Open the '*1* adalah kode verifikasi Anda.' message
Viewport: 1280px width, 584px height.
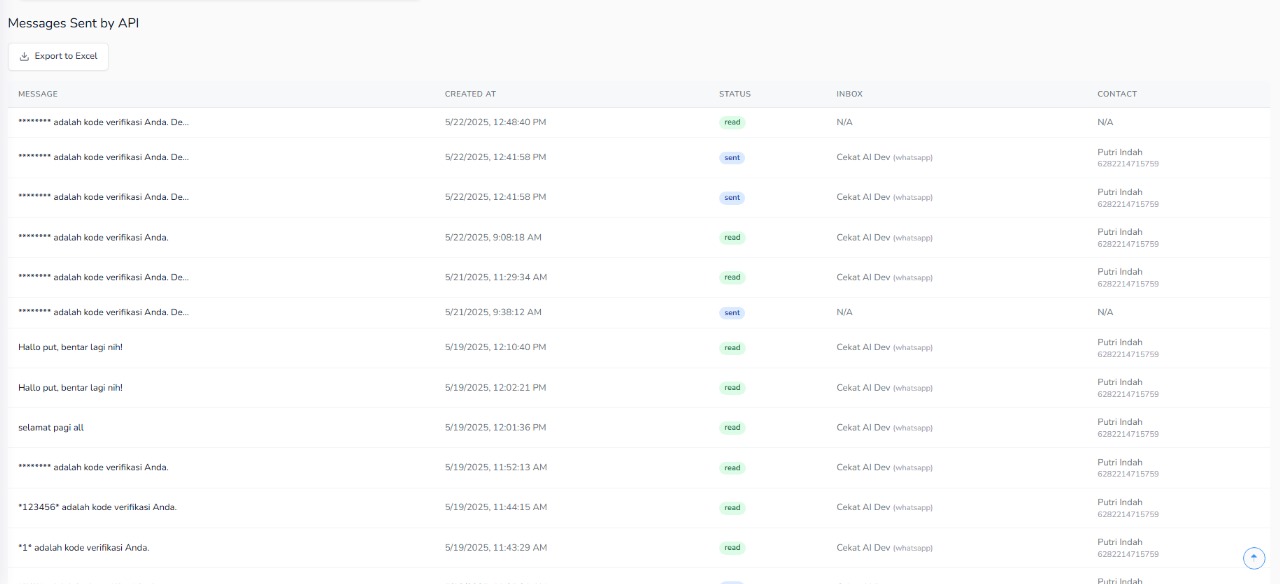click(x=84, y=548)
